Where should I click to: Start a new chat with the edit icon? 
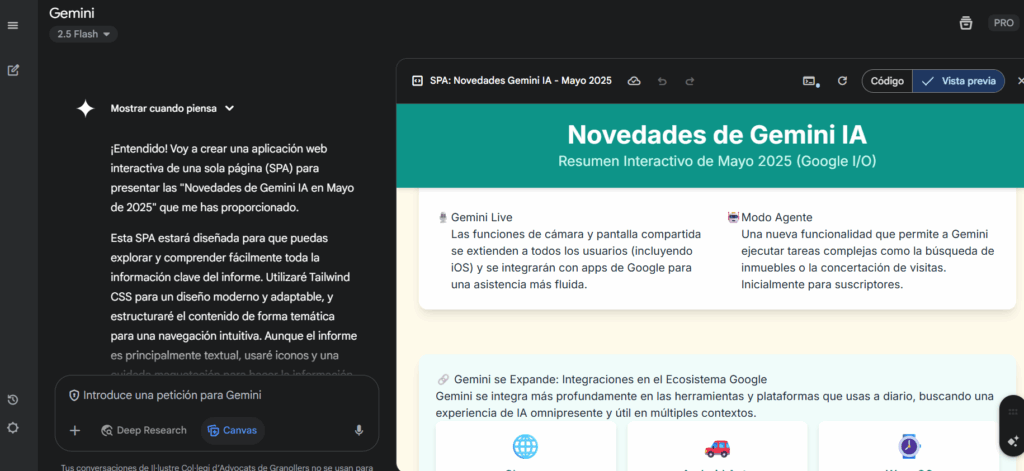(13, 70)
